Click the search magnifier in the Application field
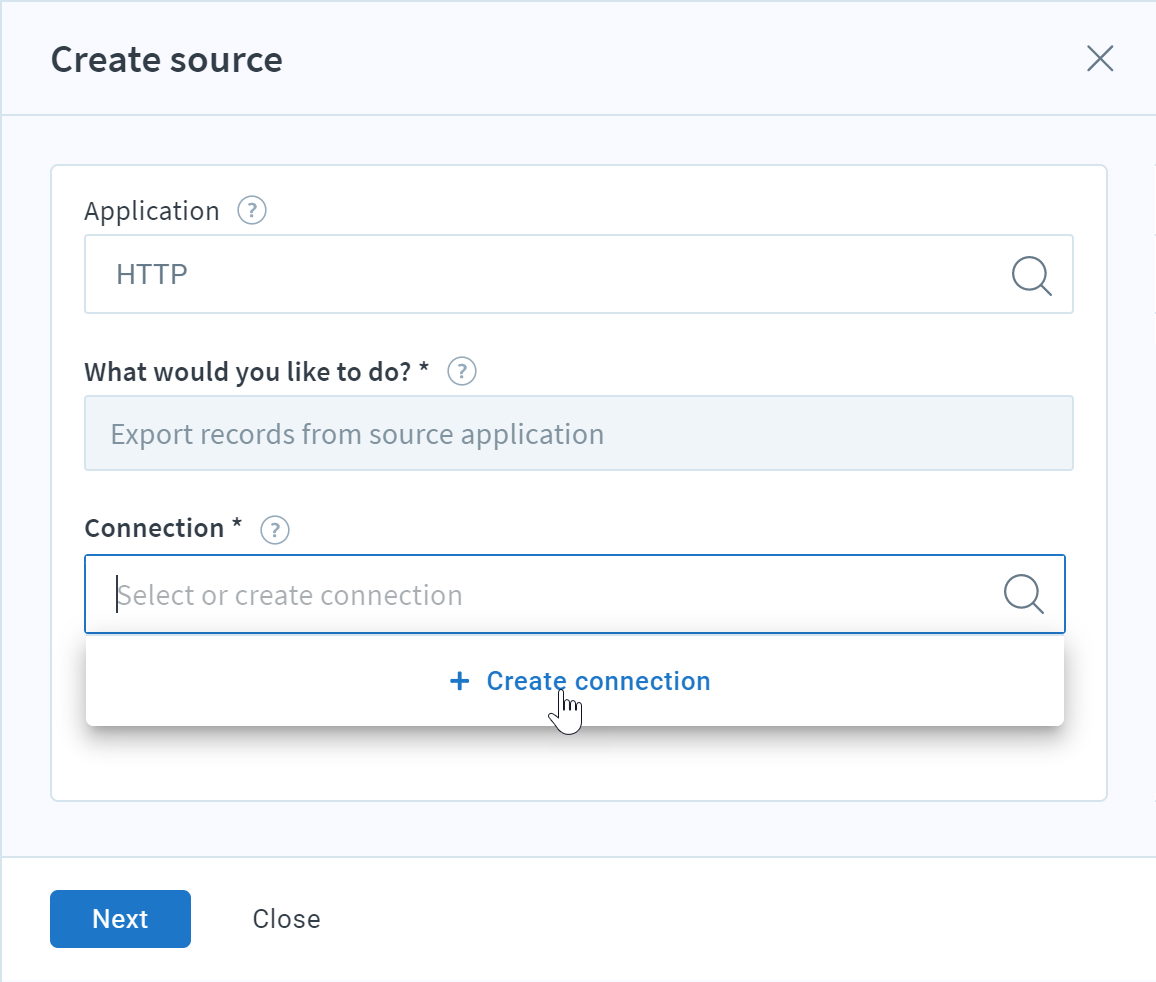Screen dimensions: 1156x982 (x=1031, y=276)
